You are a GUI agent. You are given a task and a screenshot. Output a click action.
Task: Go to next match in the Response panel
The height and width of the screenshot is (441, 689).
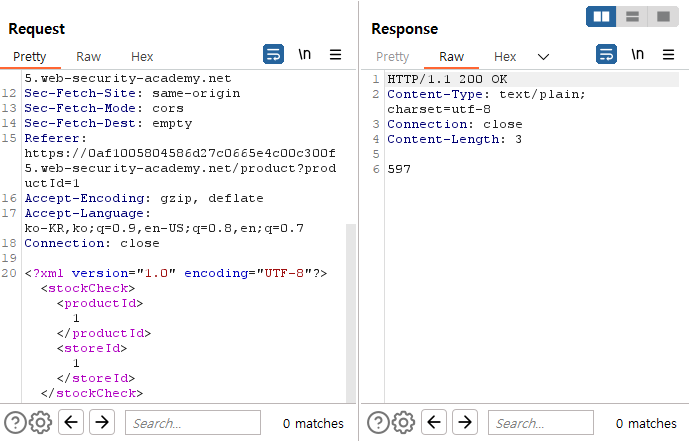click(465, 423)
